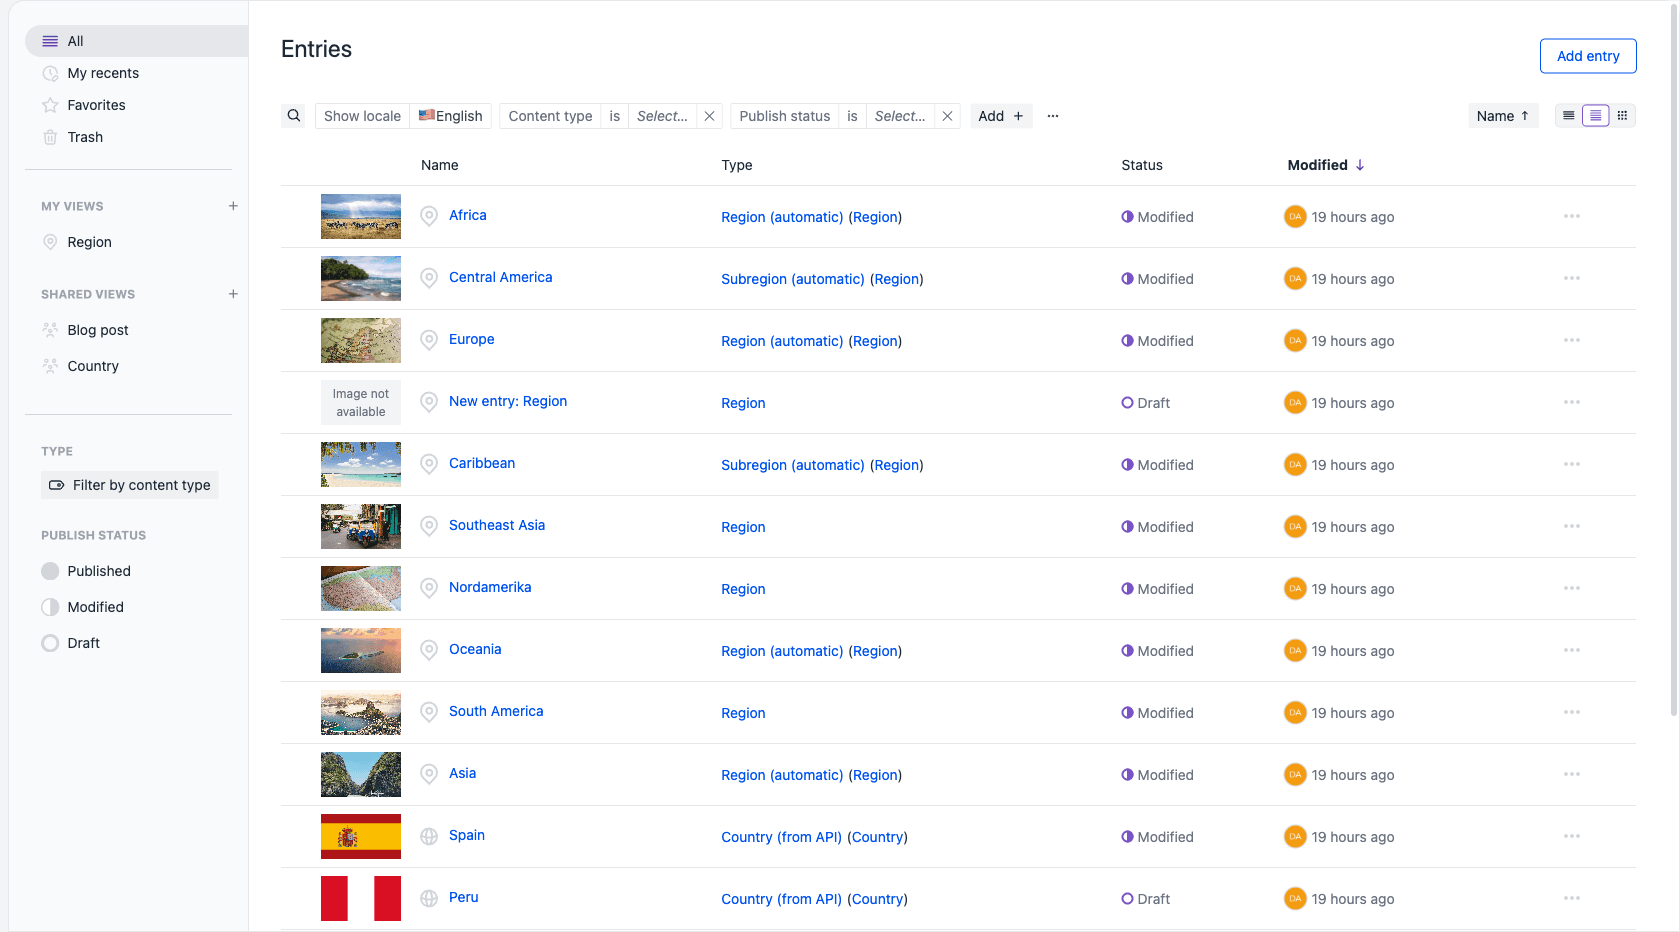Follow Country (from API) type link for Spain

click(782, 837)
